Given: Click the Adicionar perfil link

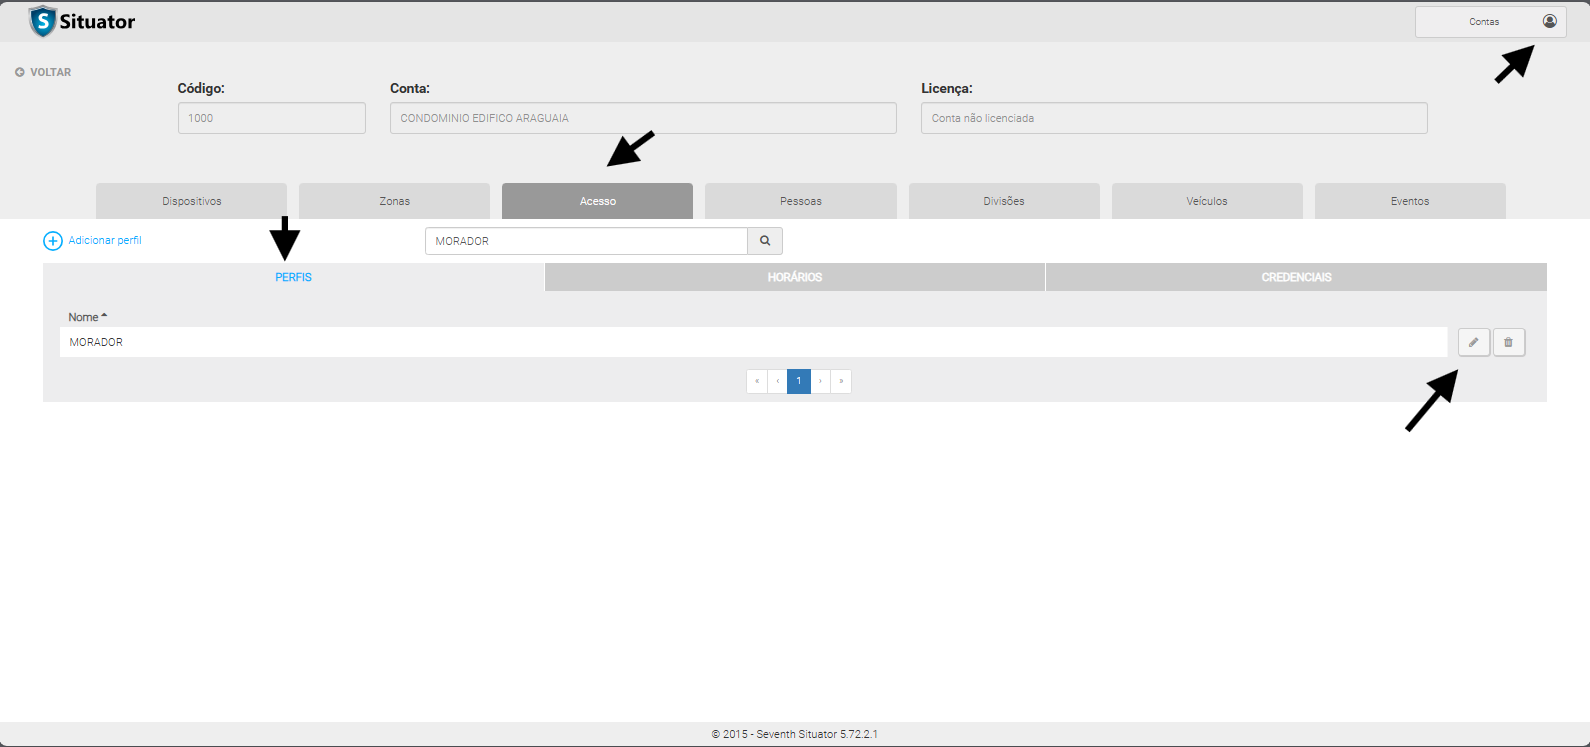Looking at the screenshot, I should 105,241.
